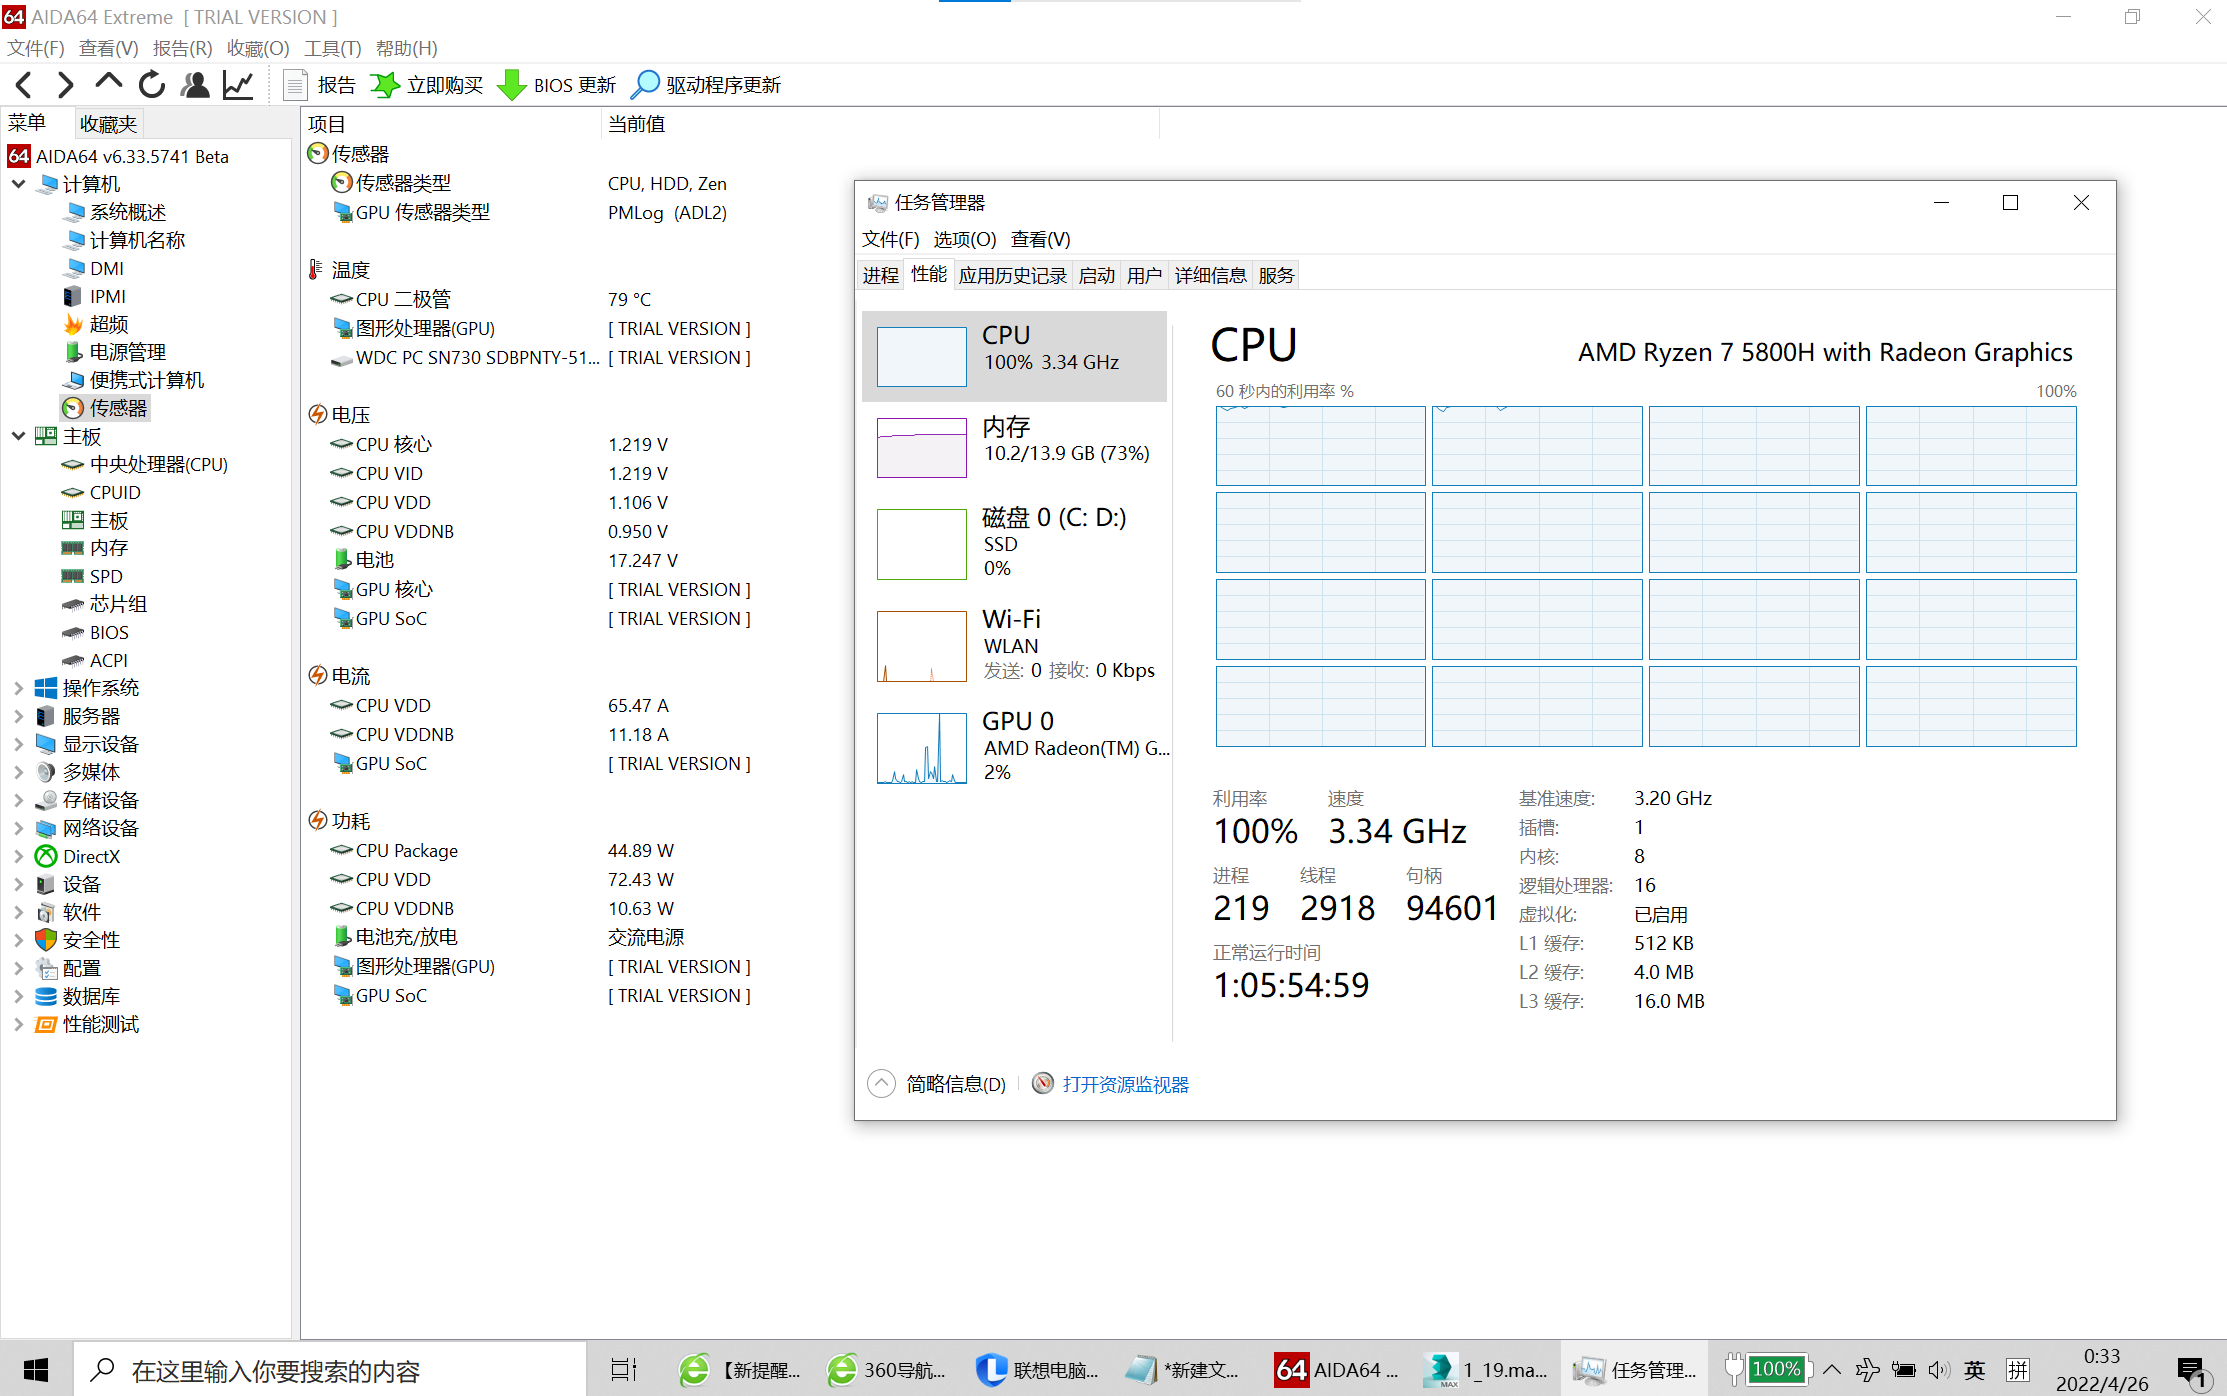Expand the 网络设备 tree node

pos(18,828)
